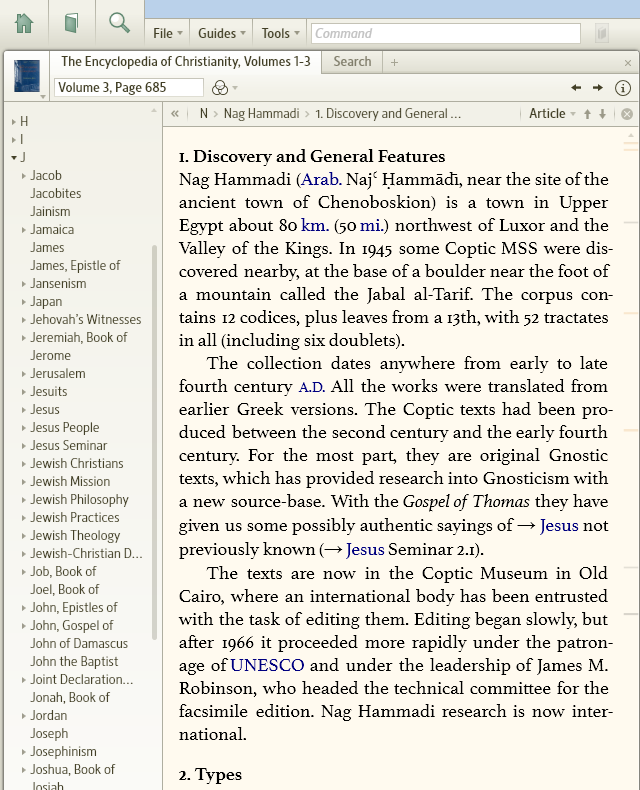Click the contents pane scrollbar thumb
640x790 pixels.
coord(154,442)
